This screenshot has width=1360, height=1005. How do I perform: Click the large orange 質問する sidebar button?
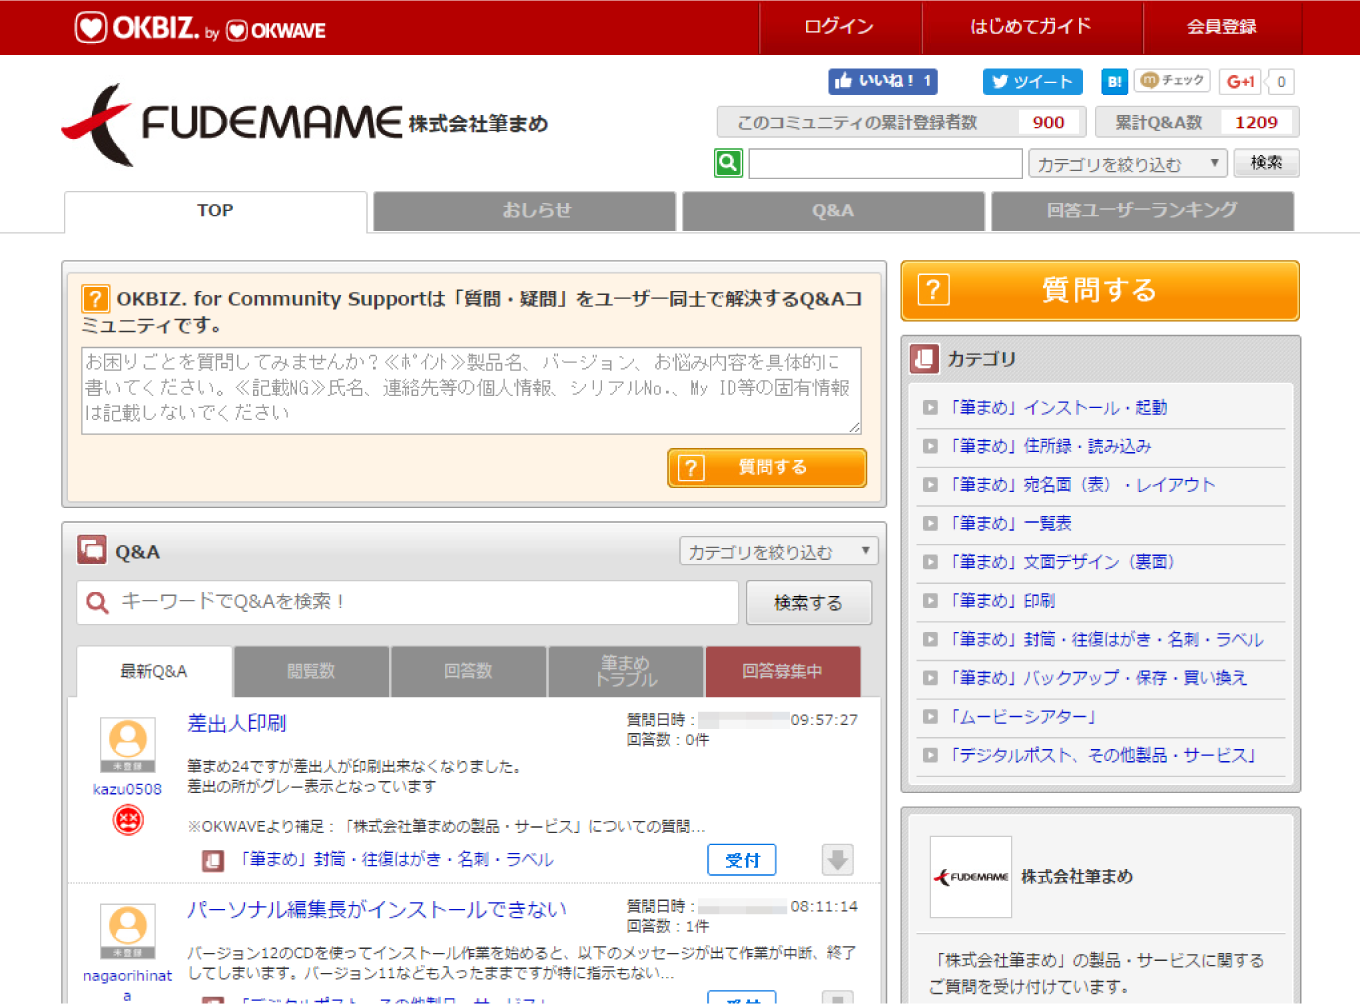[x=1100, y=291]
